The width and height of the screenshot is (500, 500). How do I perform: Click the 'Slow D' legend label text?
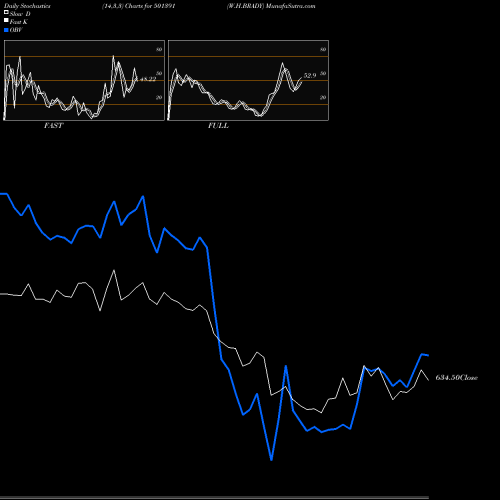20,14
